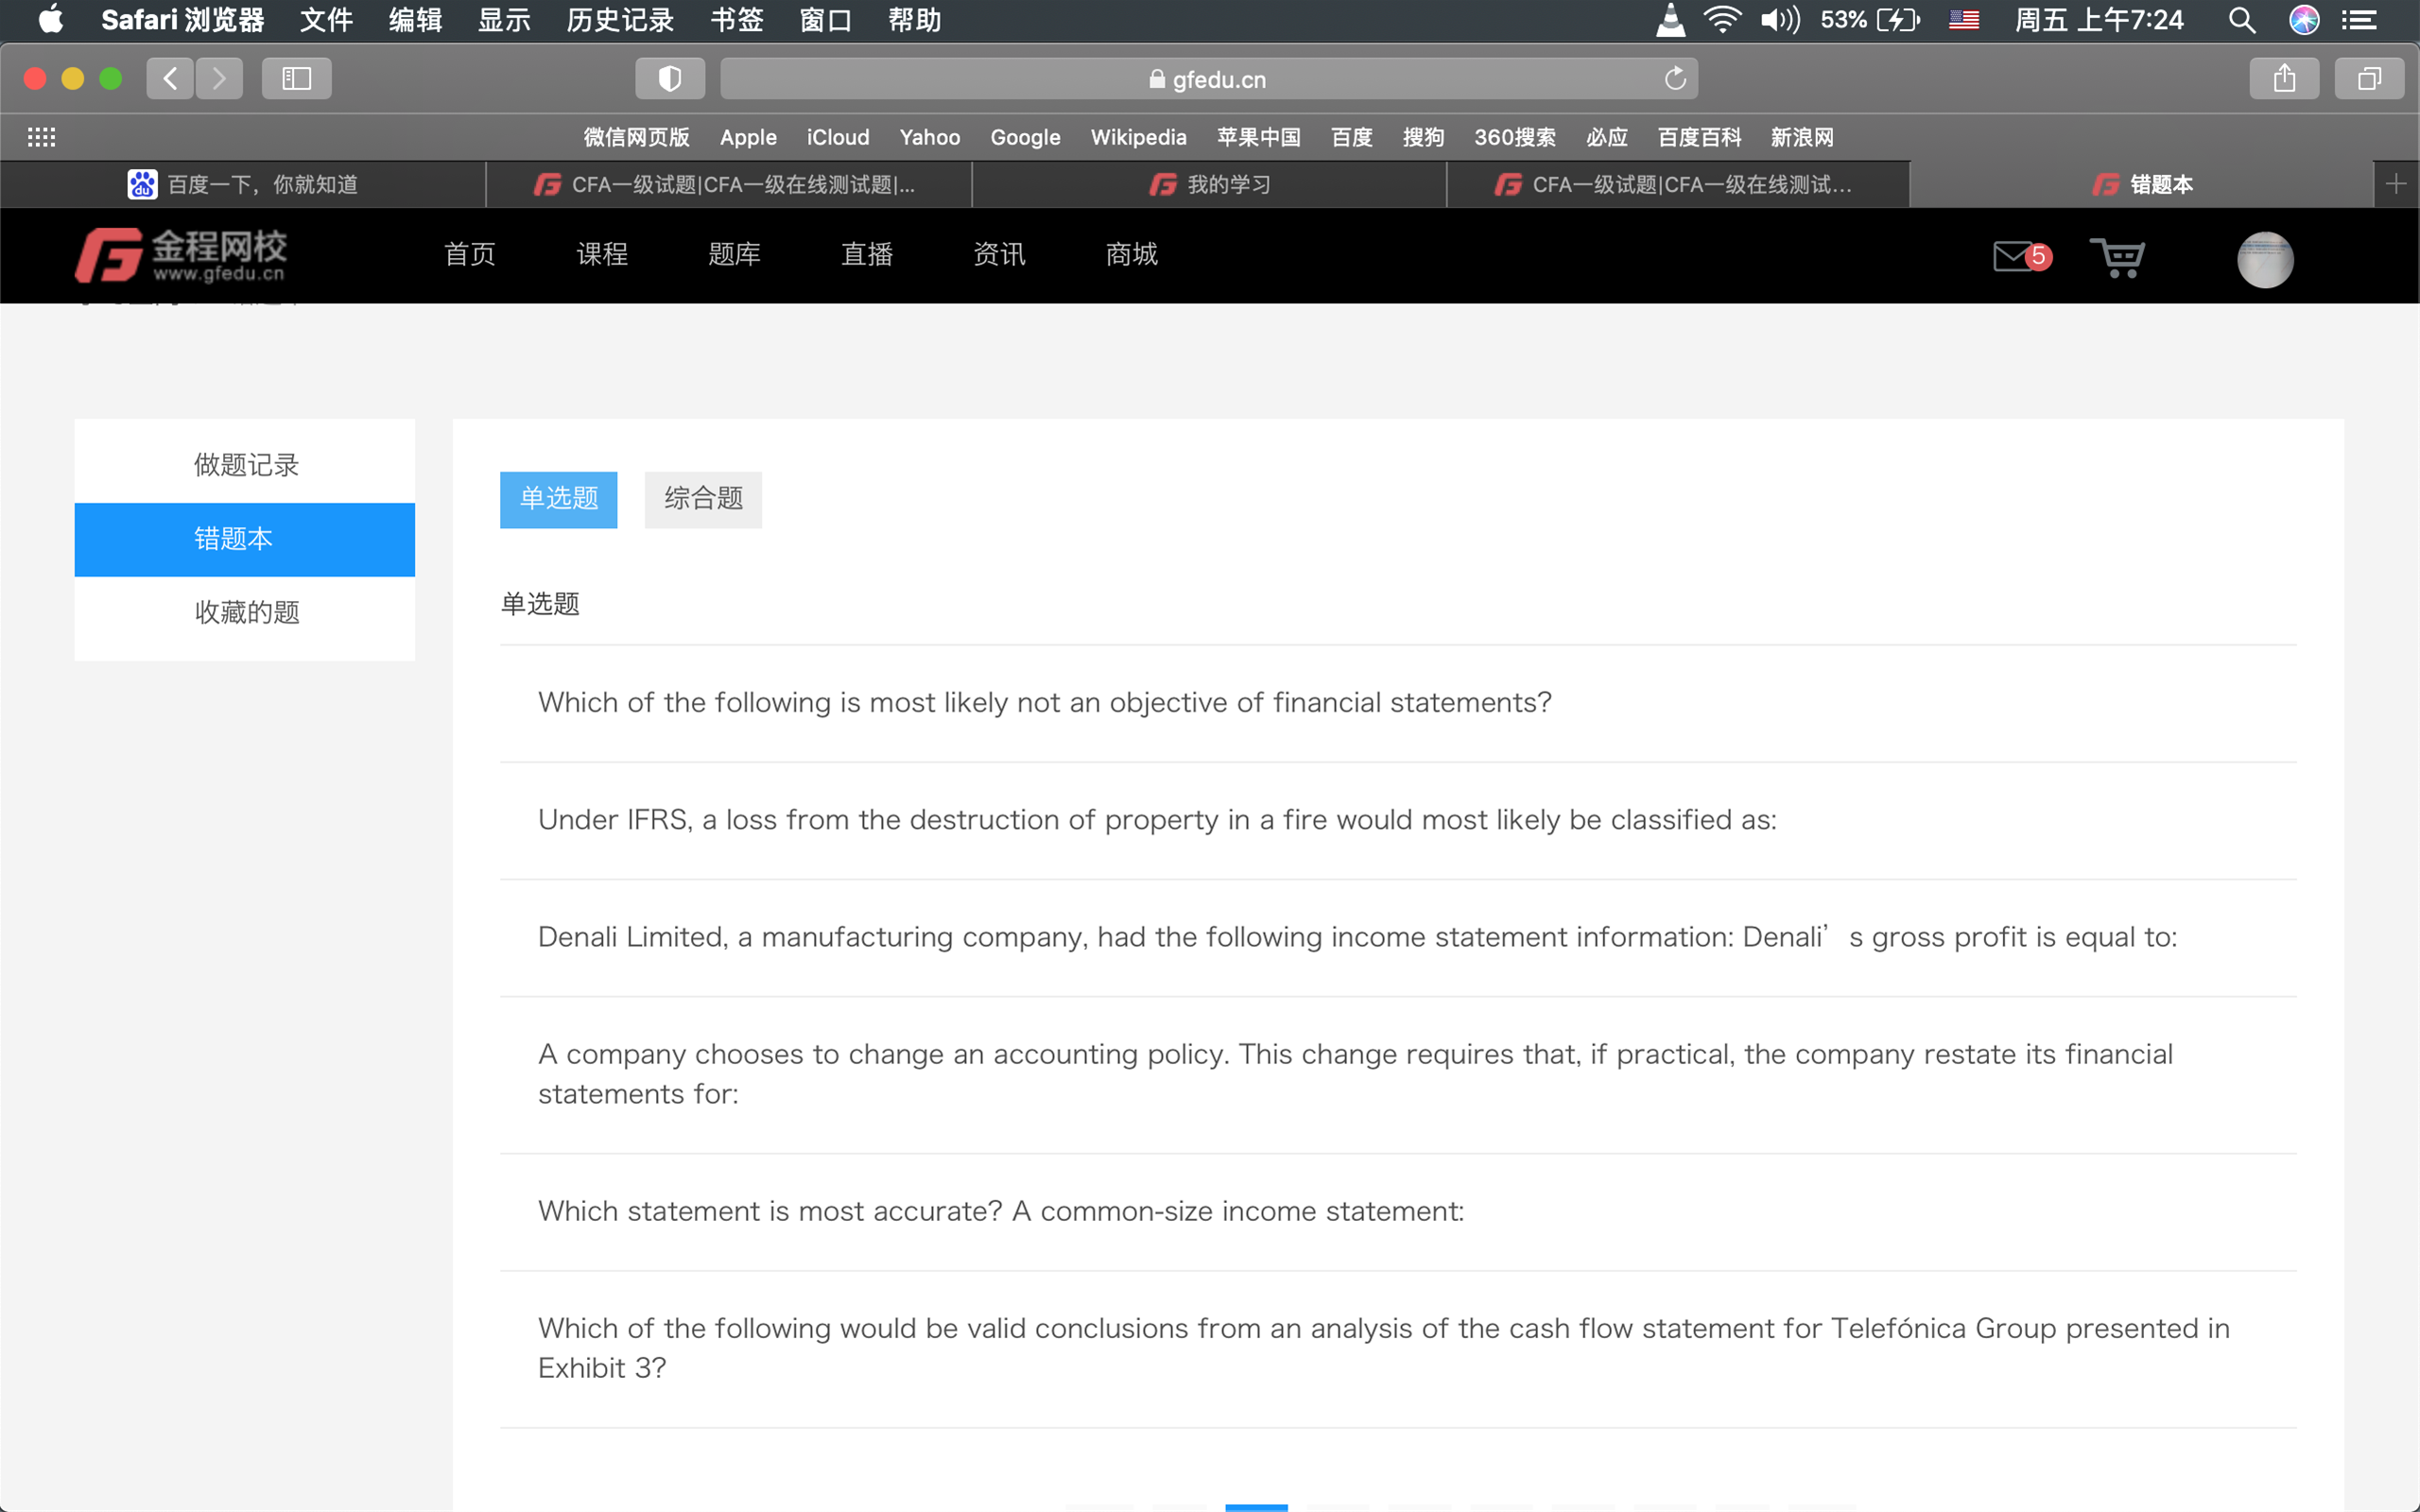
Task: Click the user profile avatar
Action: [x=2264, y=259]
